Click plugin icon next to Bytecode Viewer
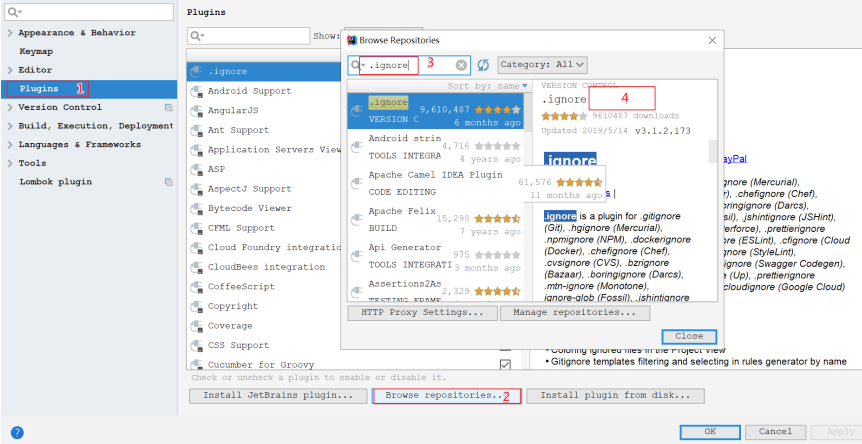This screenshot has height=444, width=862. tap(196, 209)
